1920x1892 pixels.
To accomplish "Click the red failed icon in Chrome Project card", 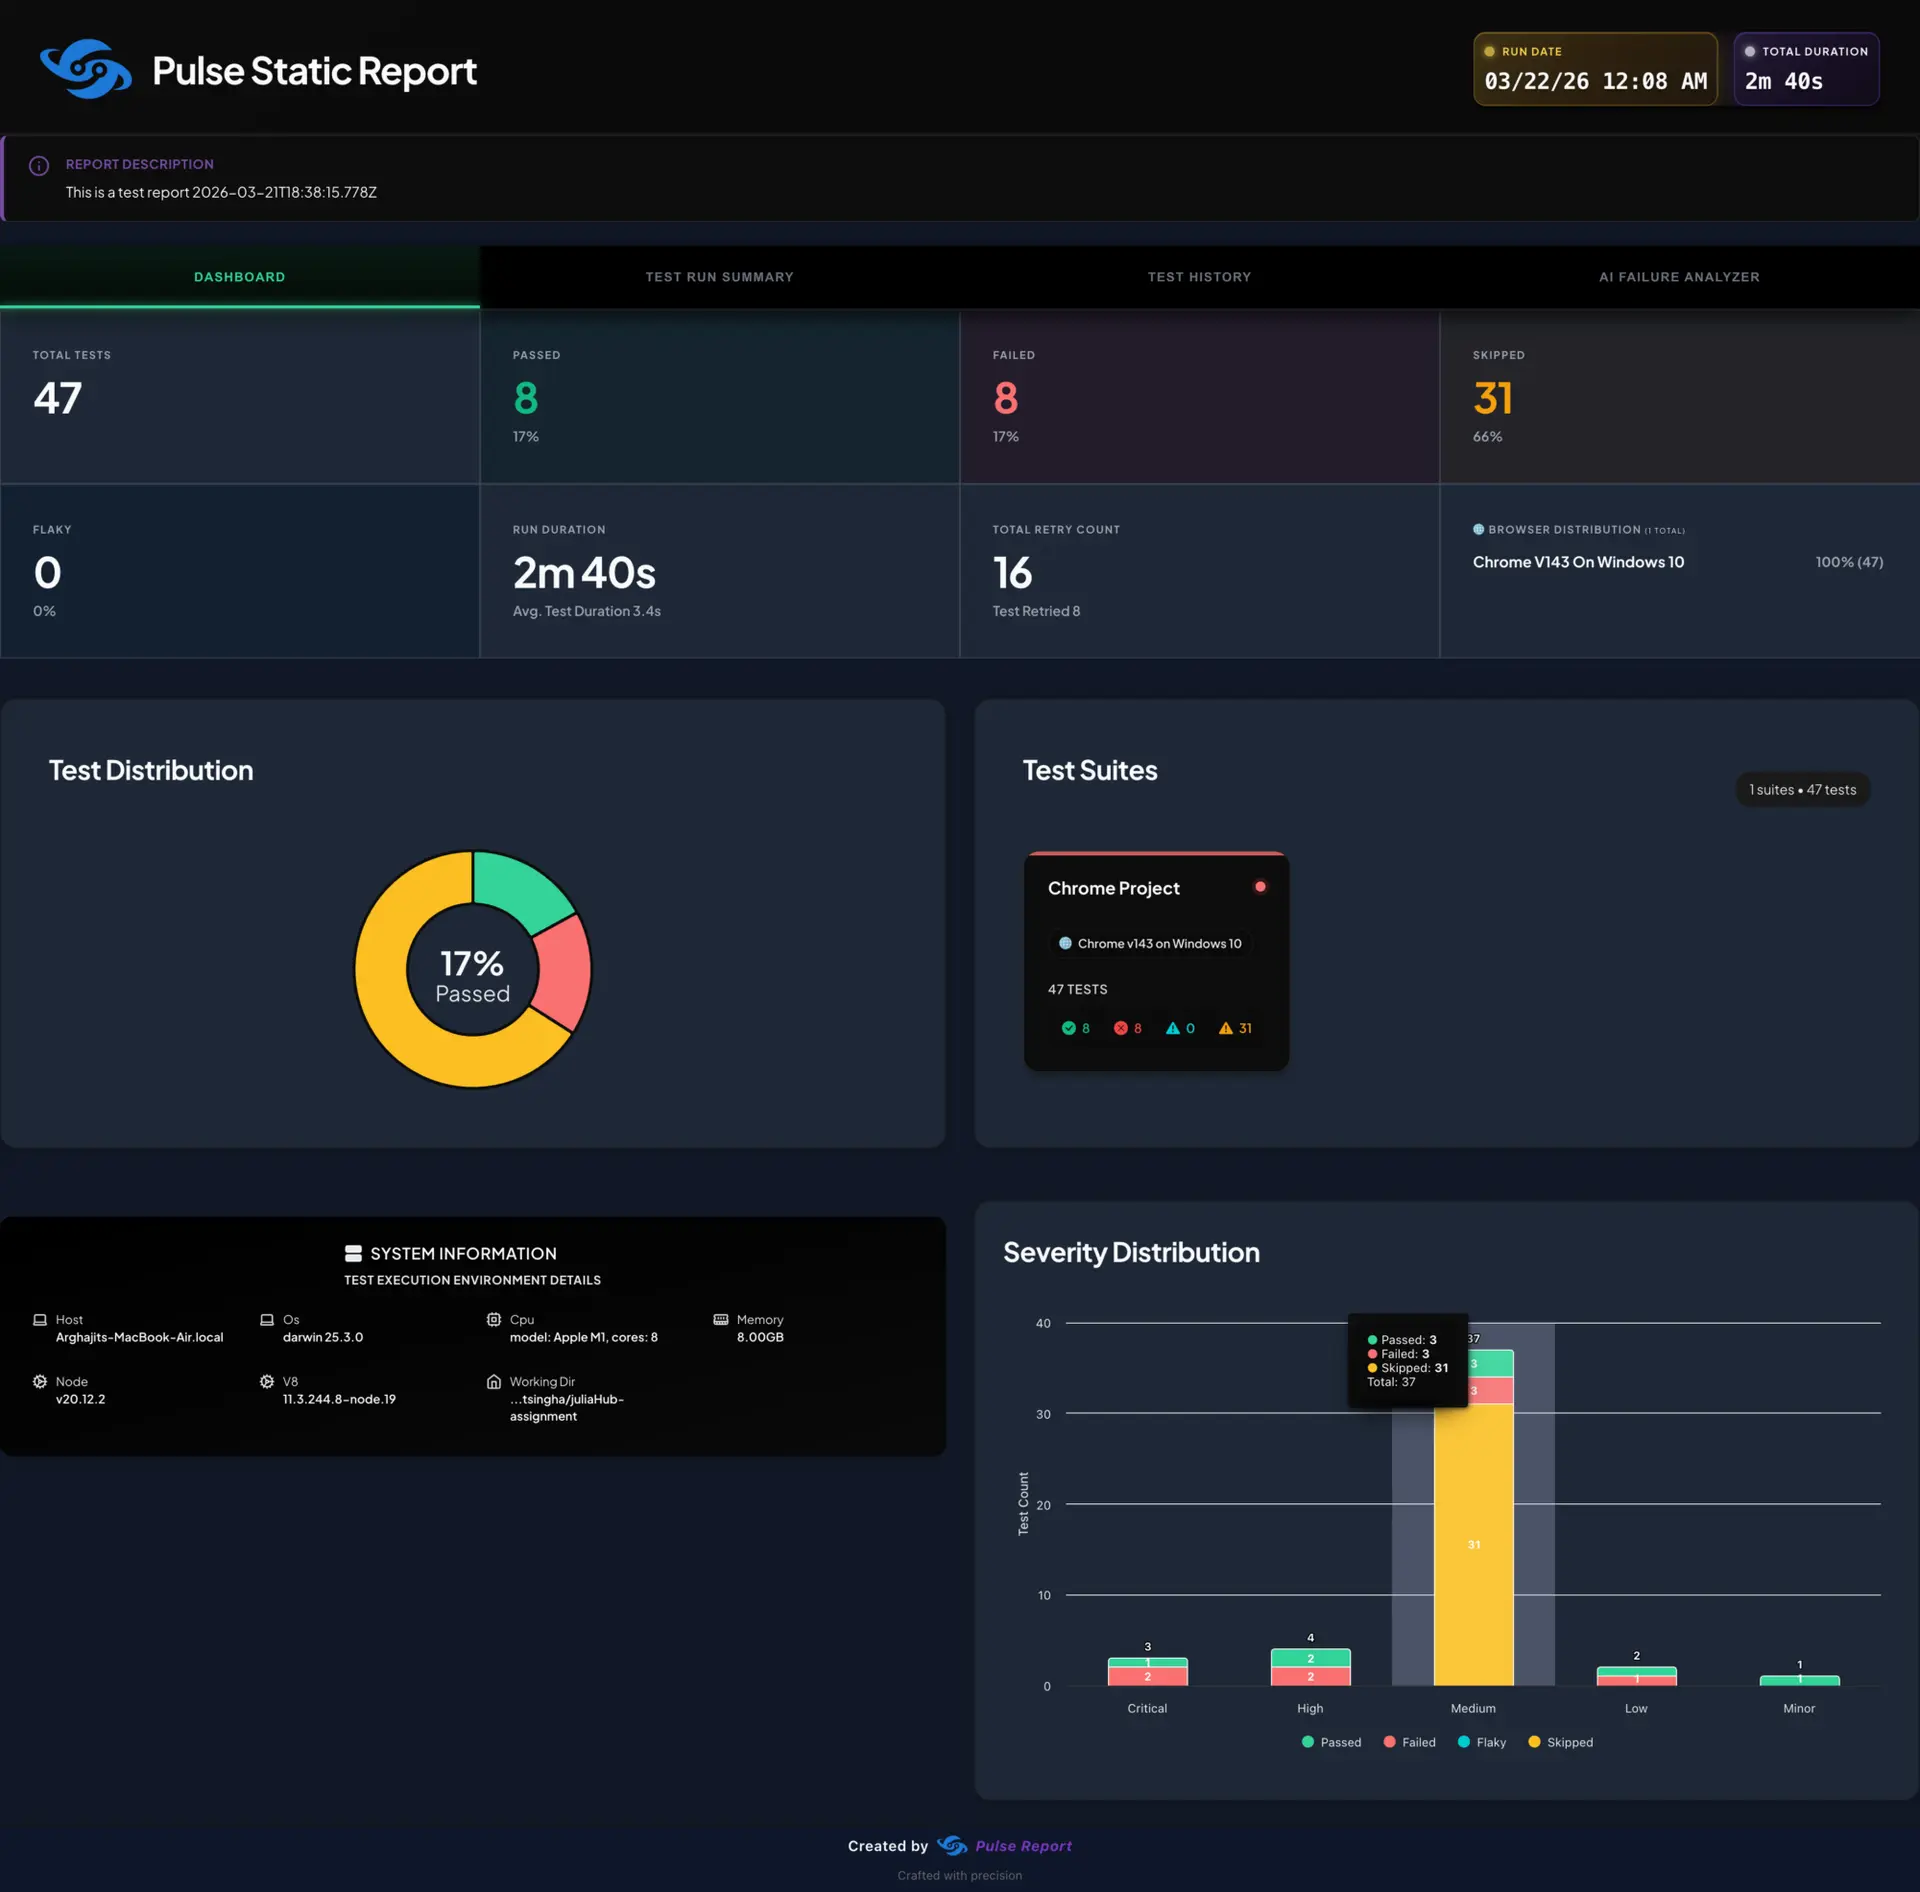I will [1121, 1028].
